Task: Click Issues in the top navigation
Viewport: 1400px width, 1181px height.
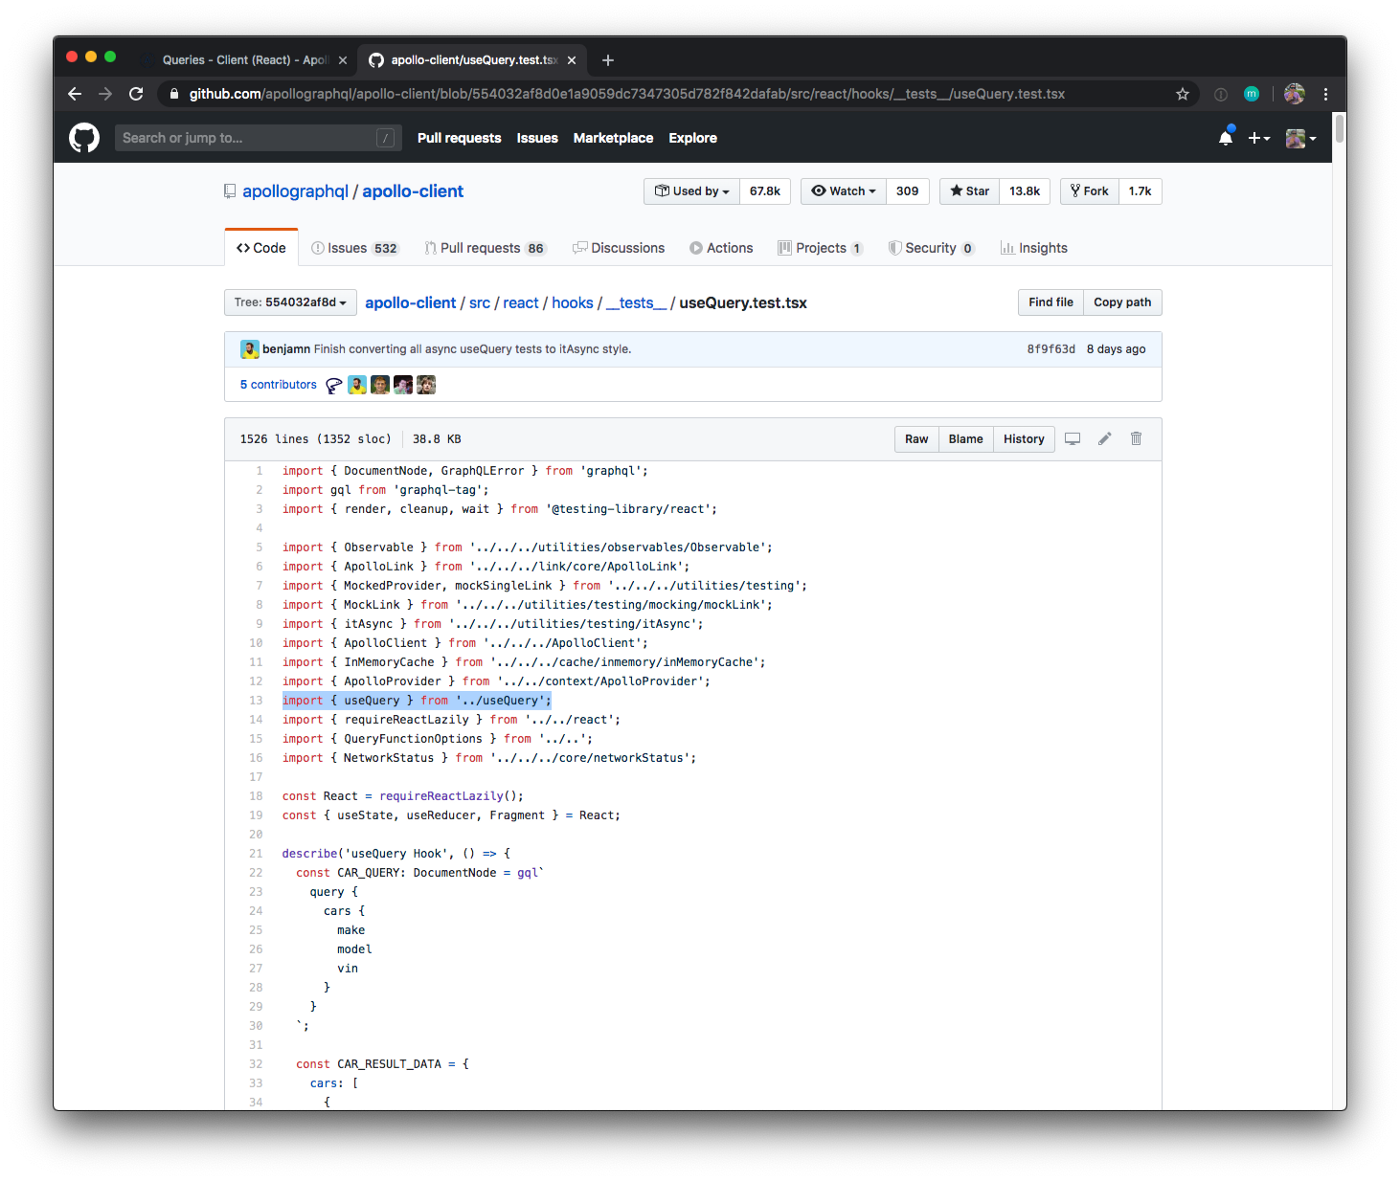Action: click(537, 138)
